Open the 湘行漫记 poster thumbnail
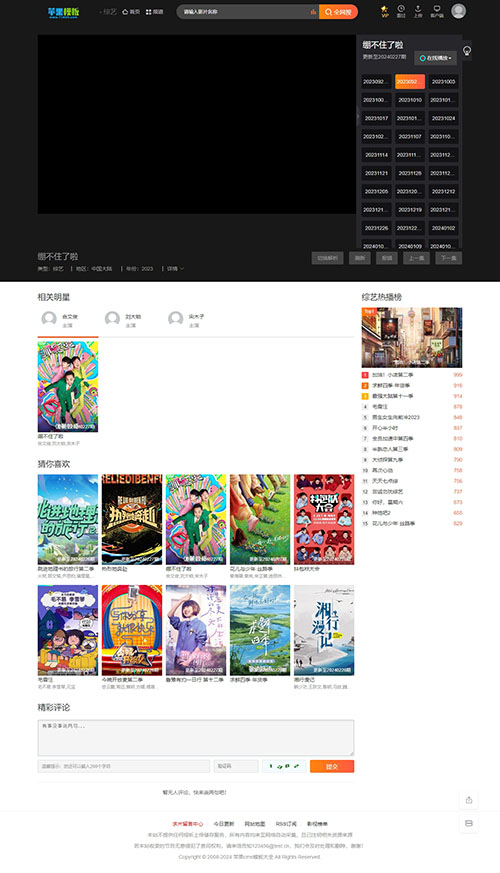 (x=324, y=630)
